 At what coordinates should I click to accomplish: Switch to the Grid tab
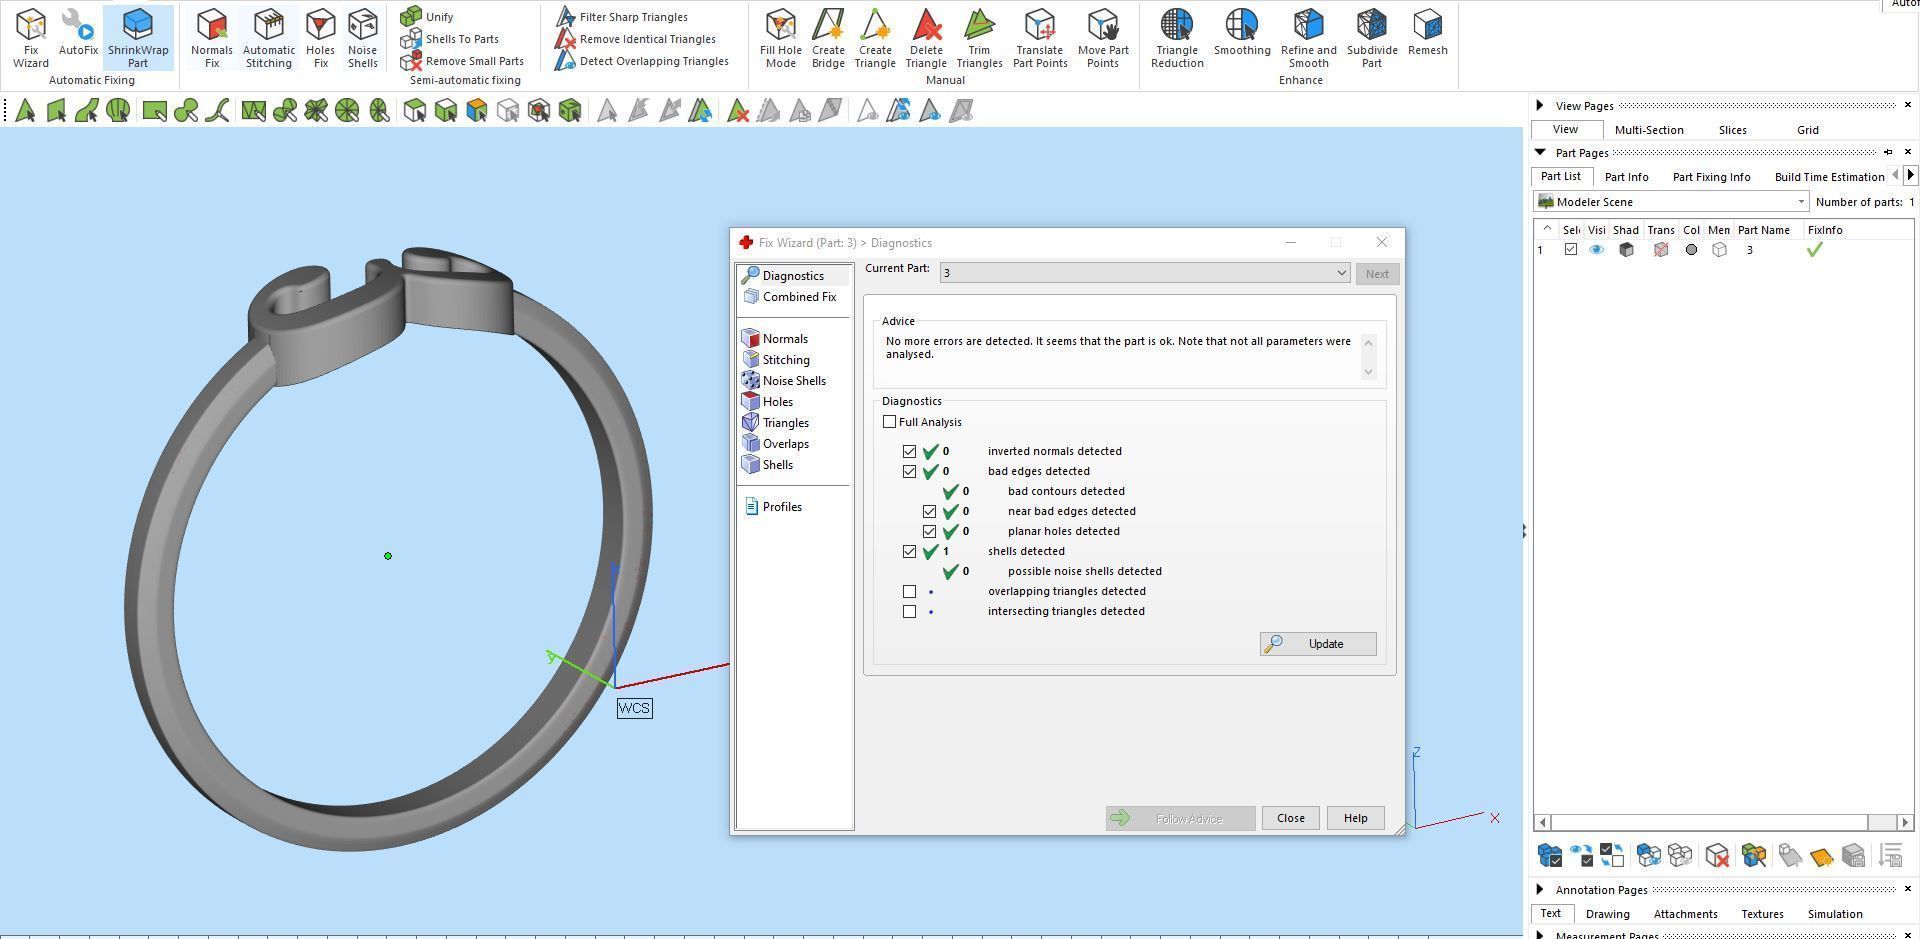[1808, 130]
